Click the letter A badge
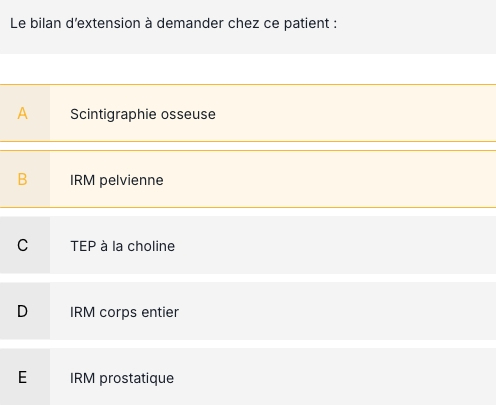Image resolution: width=496 pixels, height=405 pixels. pyautogui.click(x=25, y=113)
